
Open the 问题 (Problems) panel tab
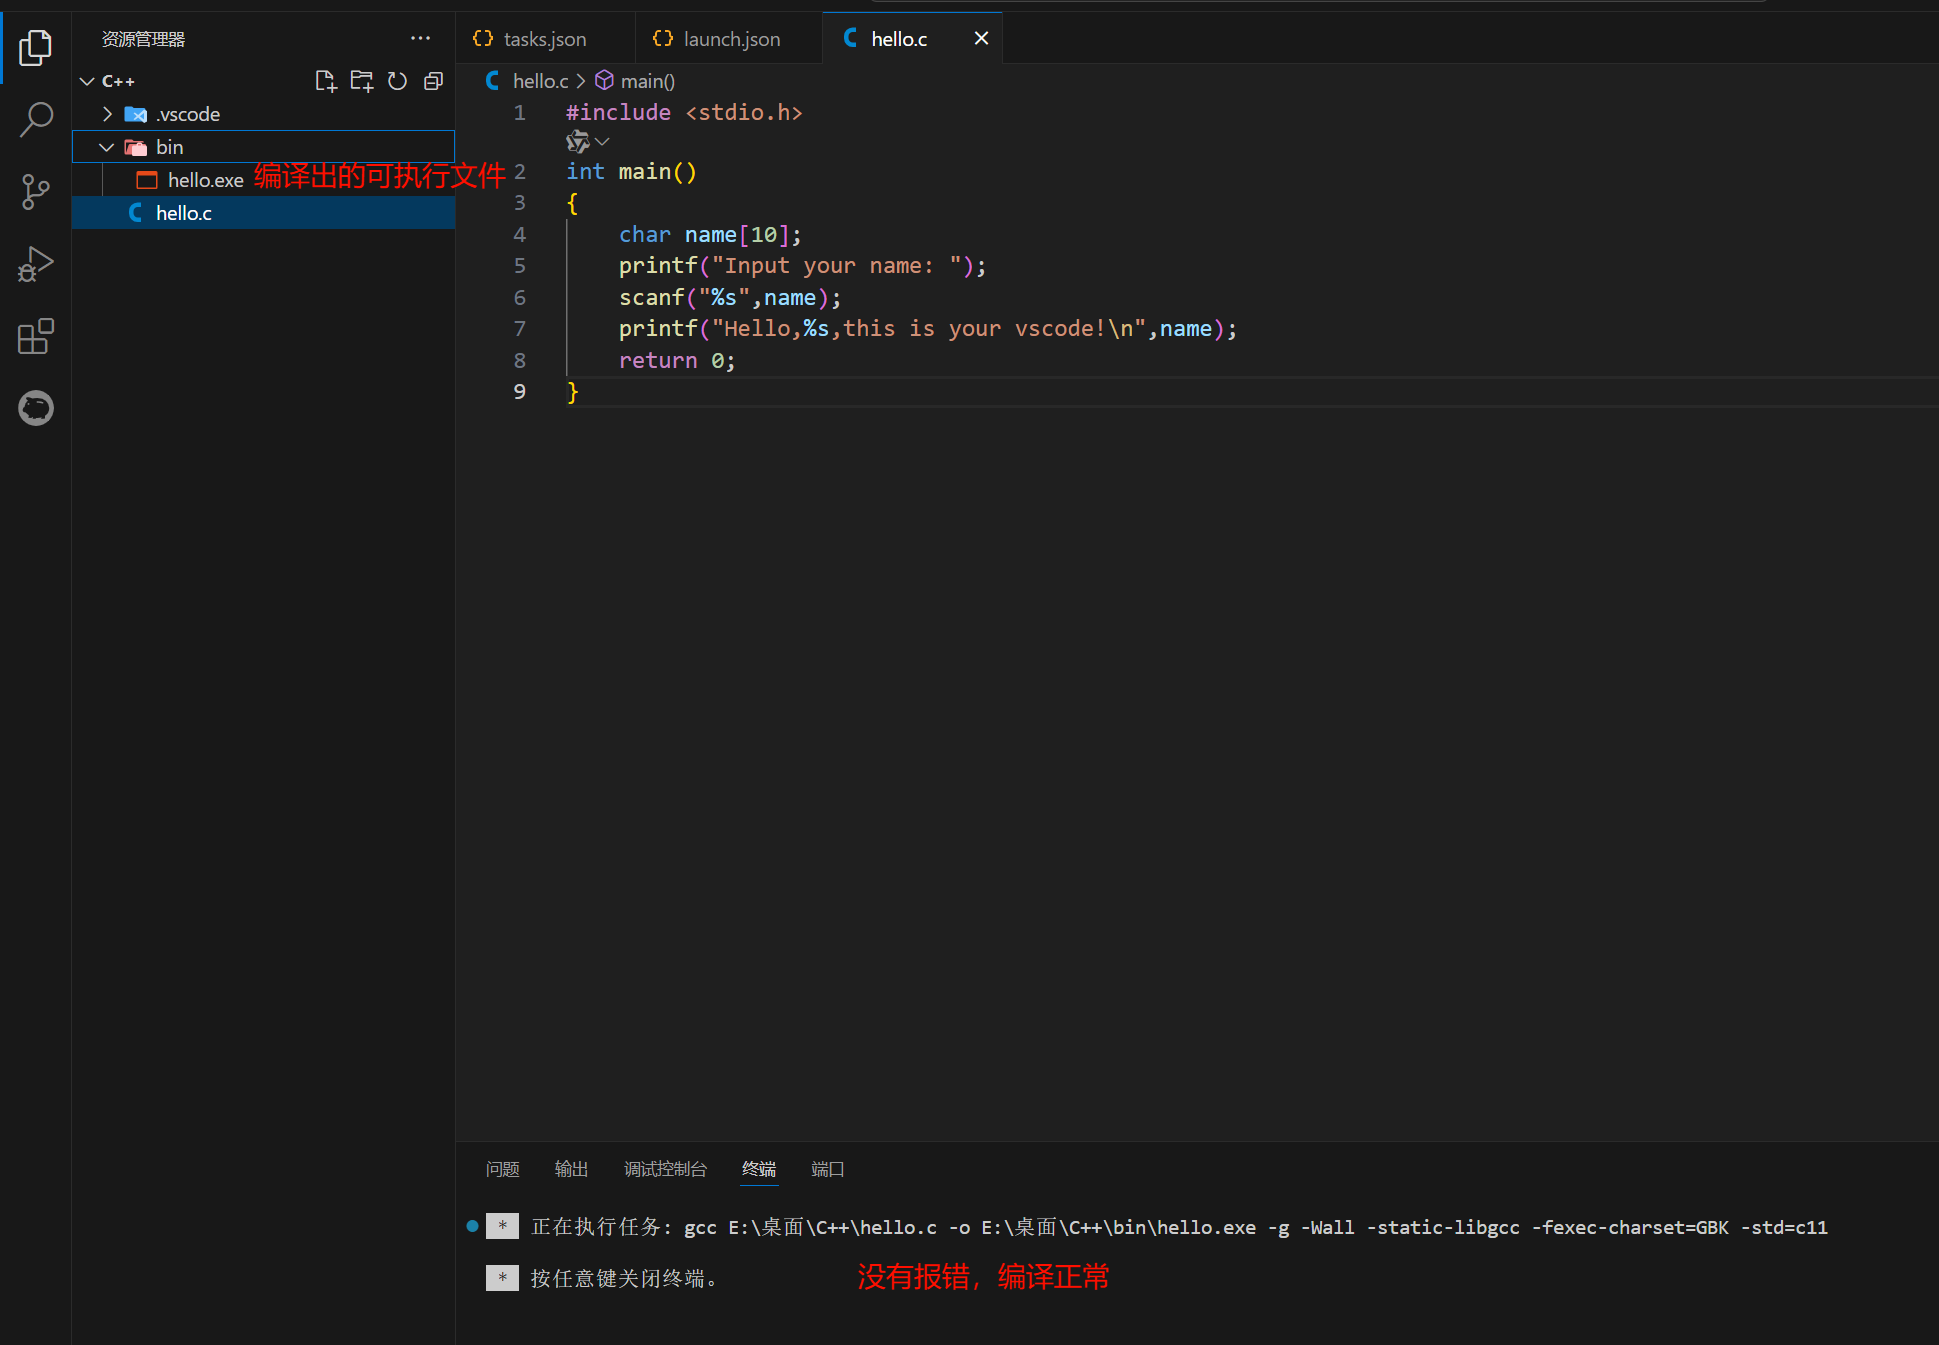coord(502,1169)
